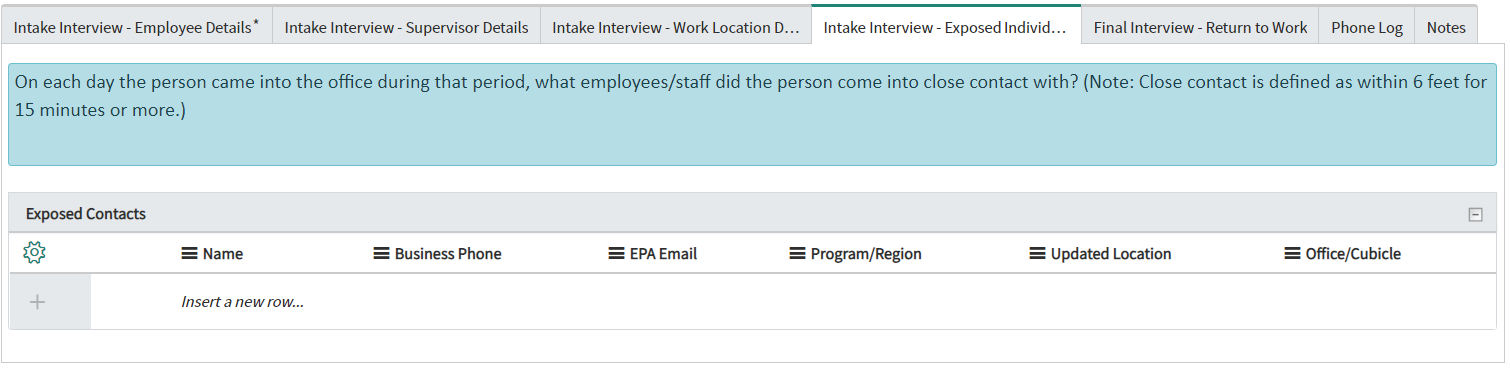Collapse the Exposed Contacts section

click(1475, 214)
